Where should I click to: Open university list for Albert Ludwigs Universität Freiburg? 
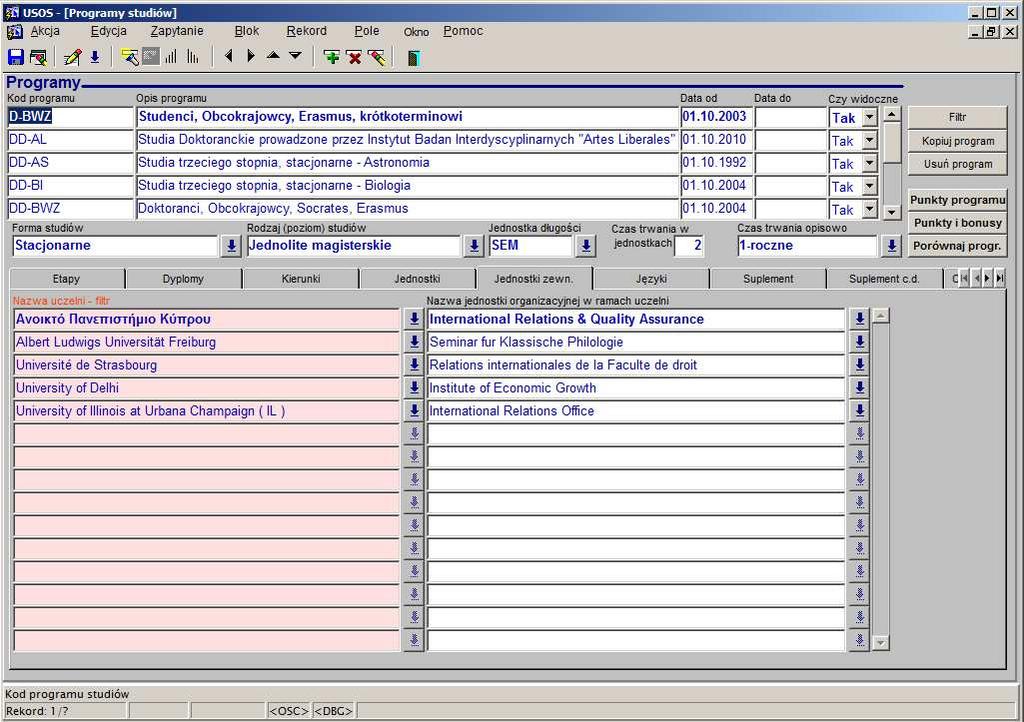(x=414, y=342)
